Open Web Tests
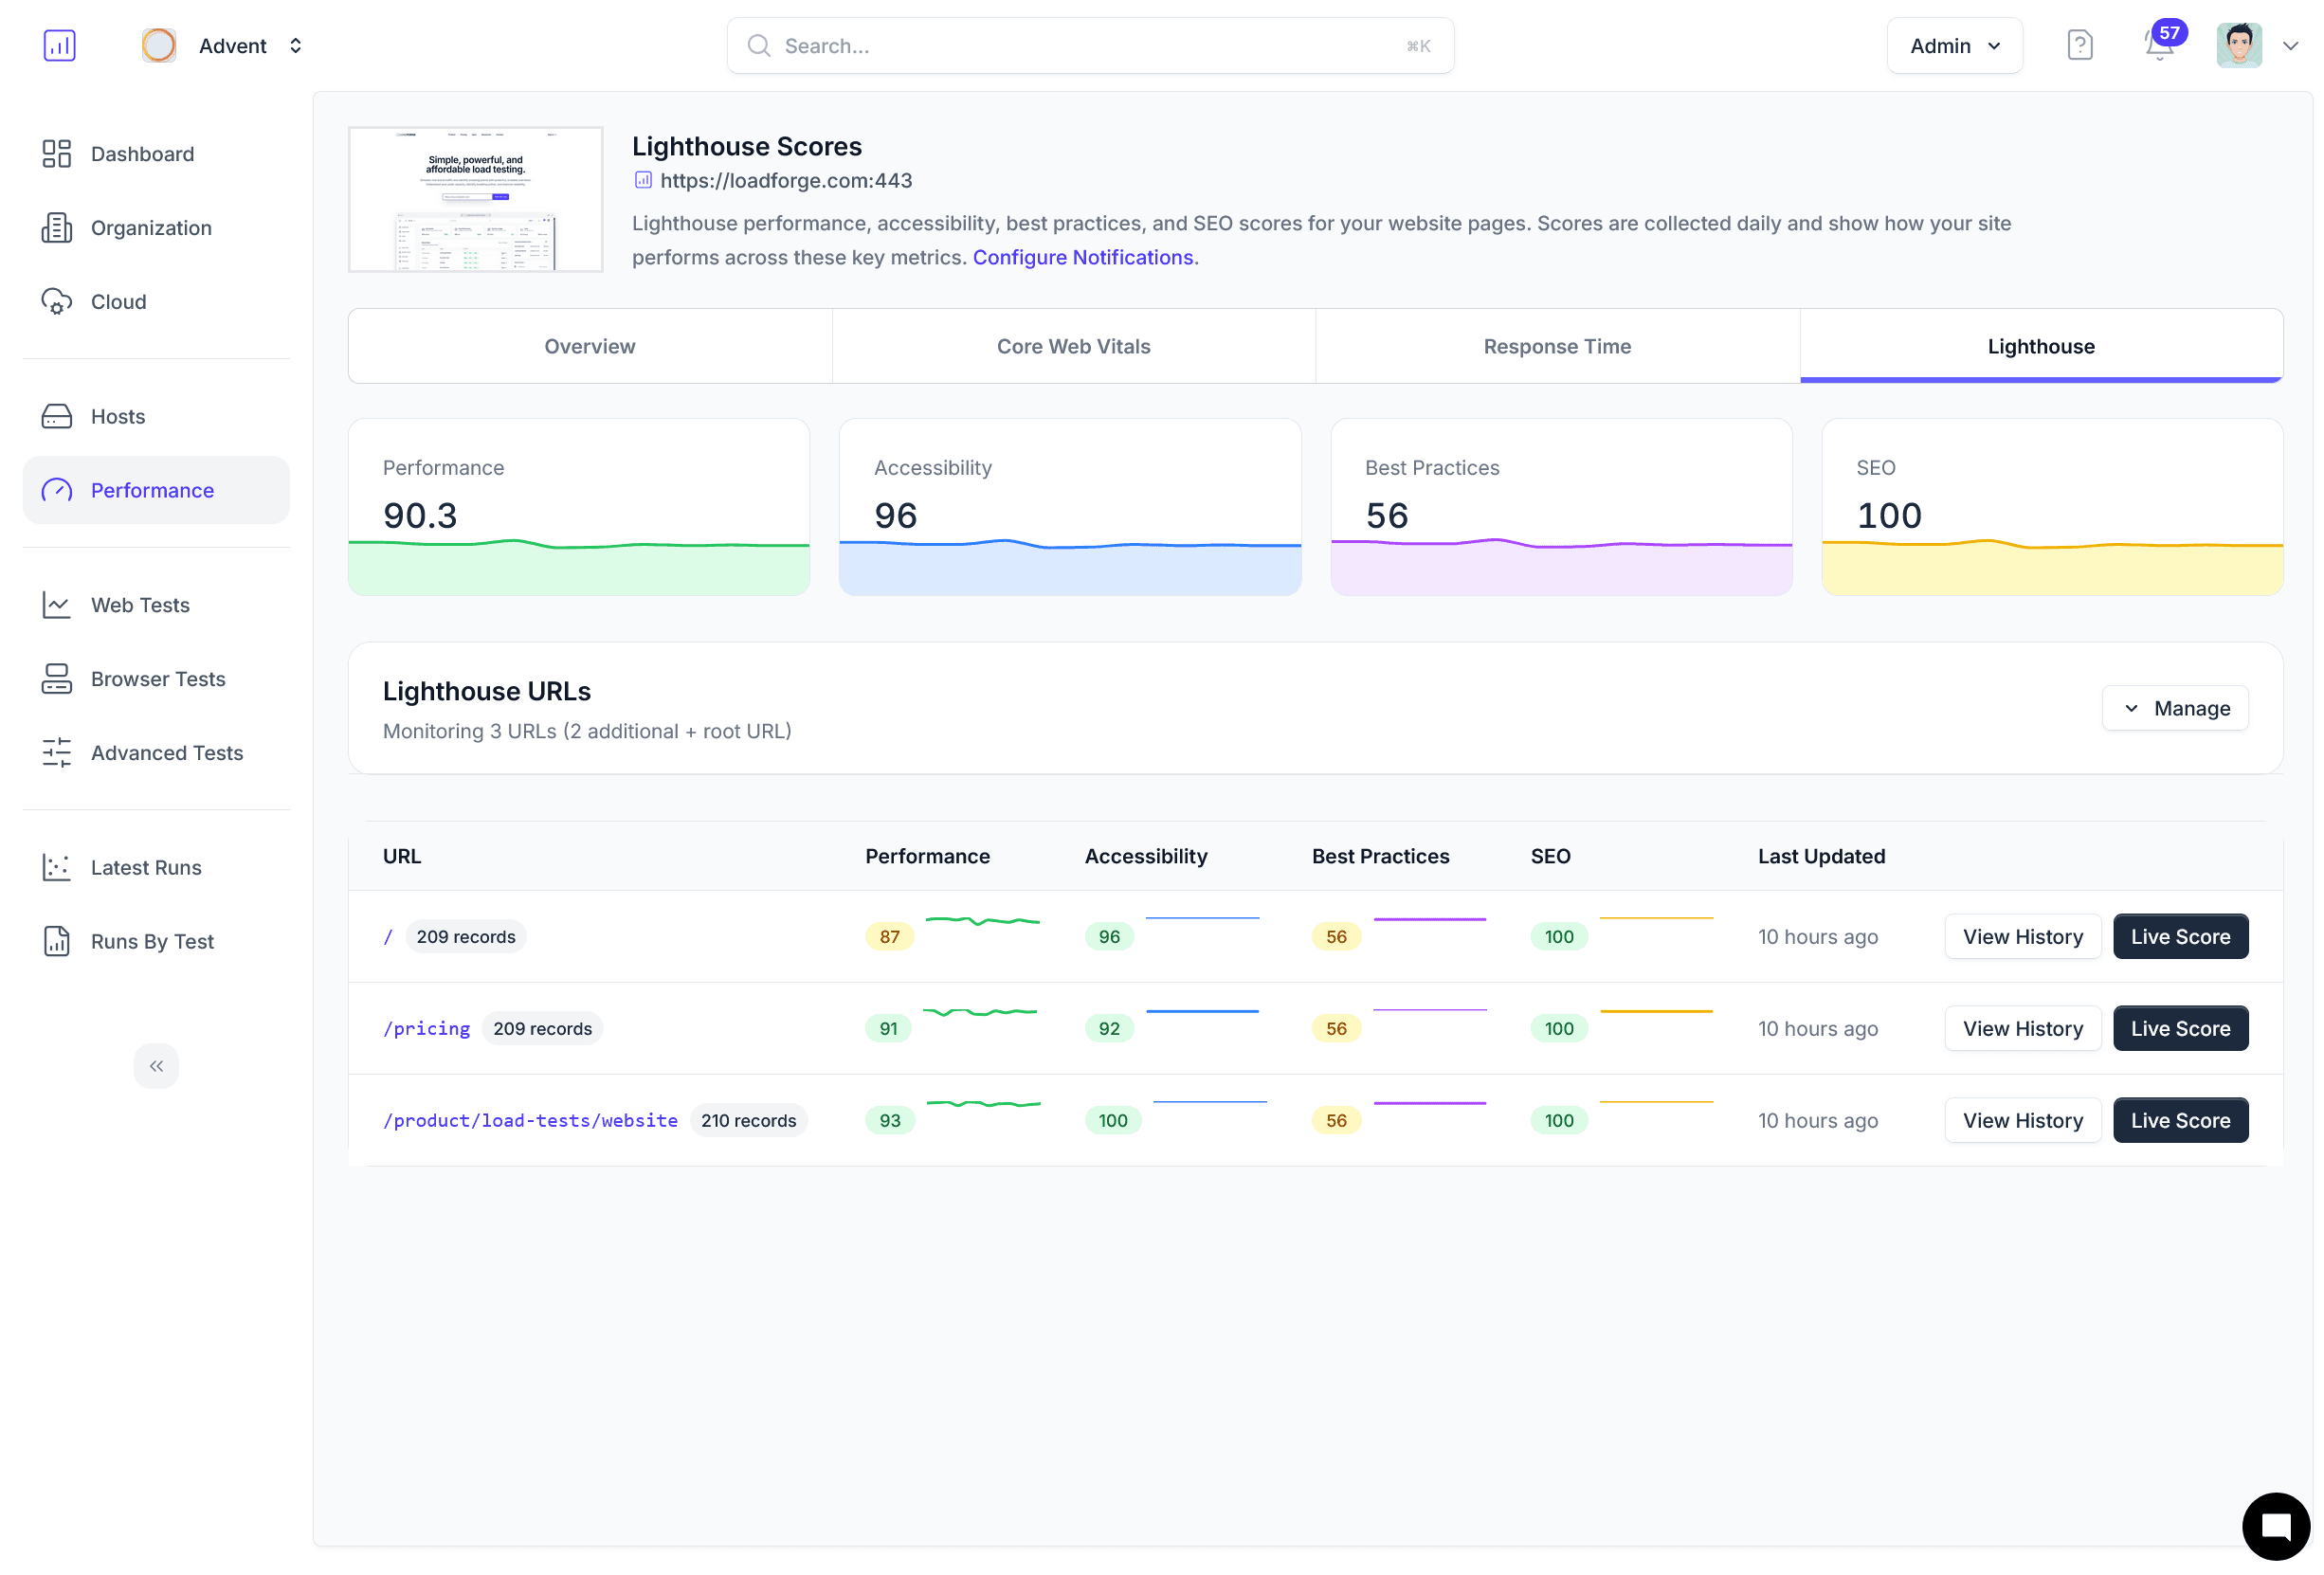This screenshot has width=2324, height=1575. coord(140,604)
